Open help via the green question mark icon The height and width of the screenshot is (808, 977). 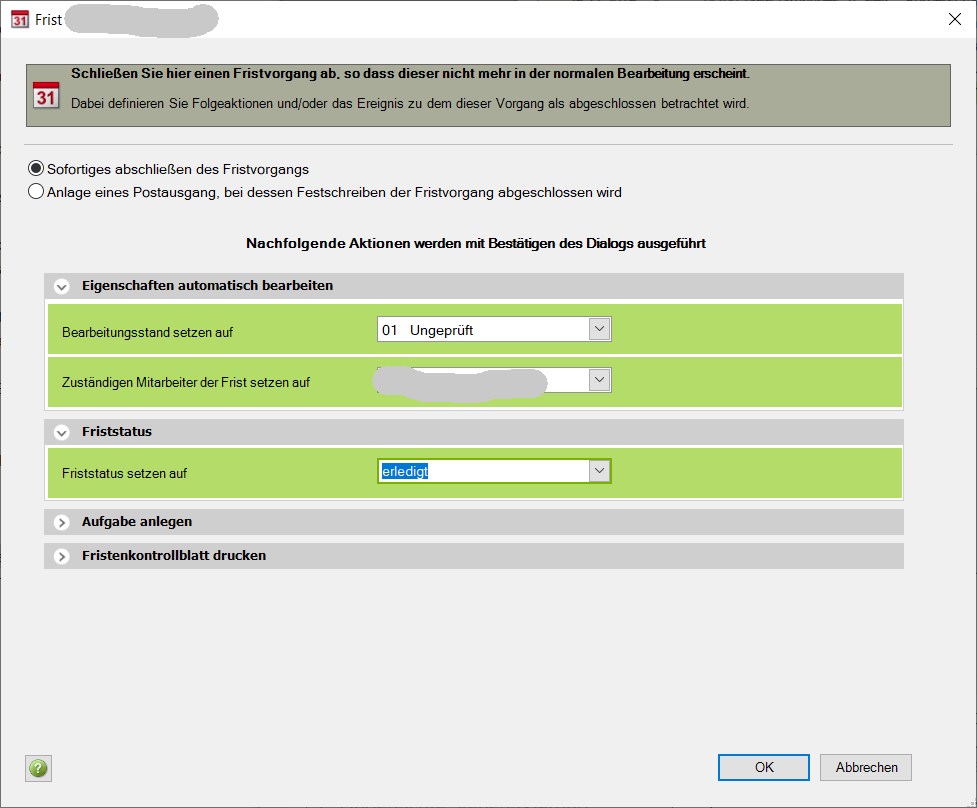(38, 768)
